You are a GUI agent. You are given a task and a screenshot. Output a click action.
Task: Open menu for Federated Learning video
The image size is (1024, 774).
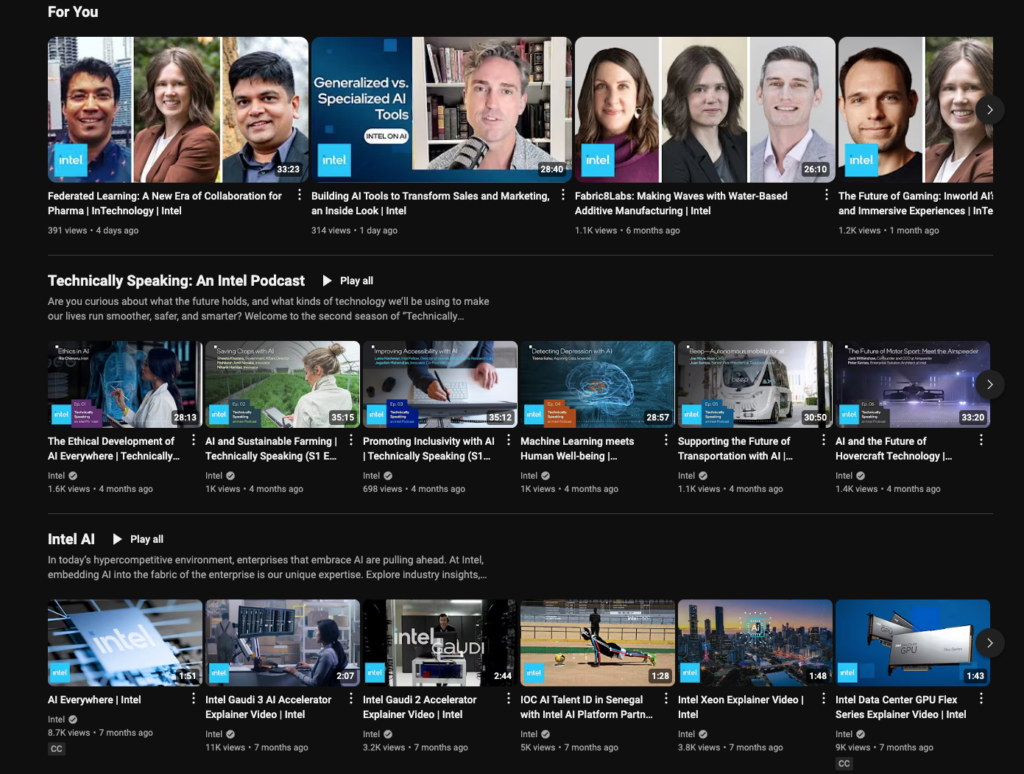(300, 195)
